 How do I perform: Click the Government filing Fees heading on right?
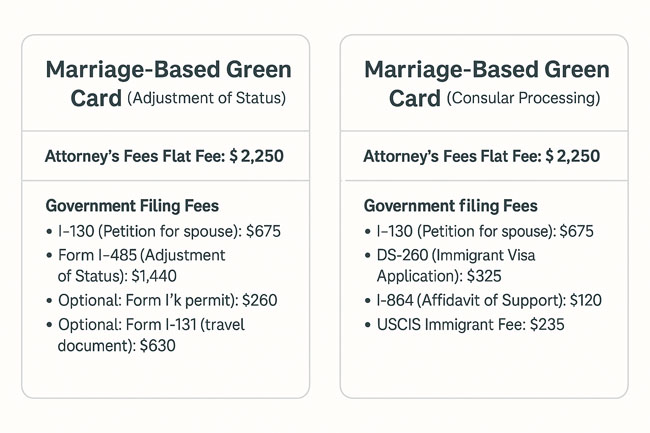(451, 206)
